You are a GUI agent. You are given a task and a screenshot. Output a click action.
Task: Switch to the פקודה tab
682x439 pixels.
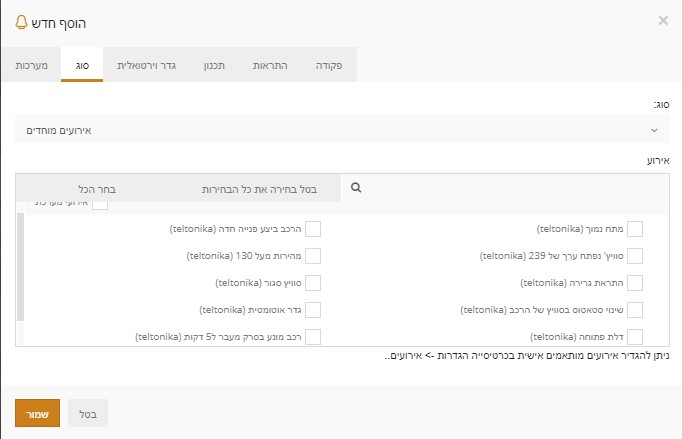click(329, 65)
